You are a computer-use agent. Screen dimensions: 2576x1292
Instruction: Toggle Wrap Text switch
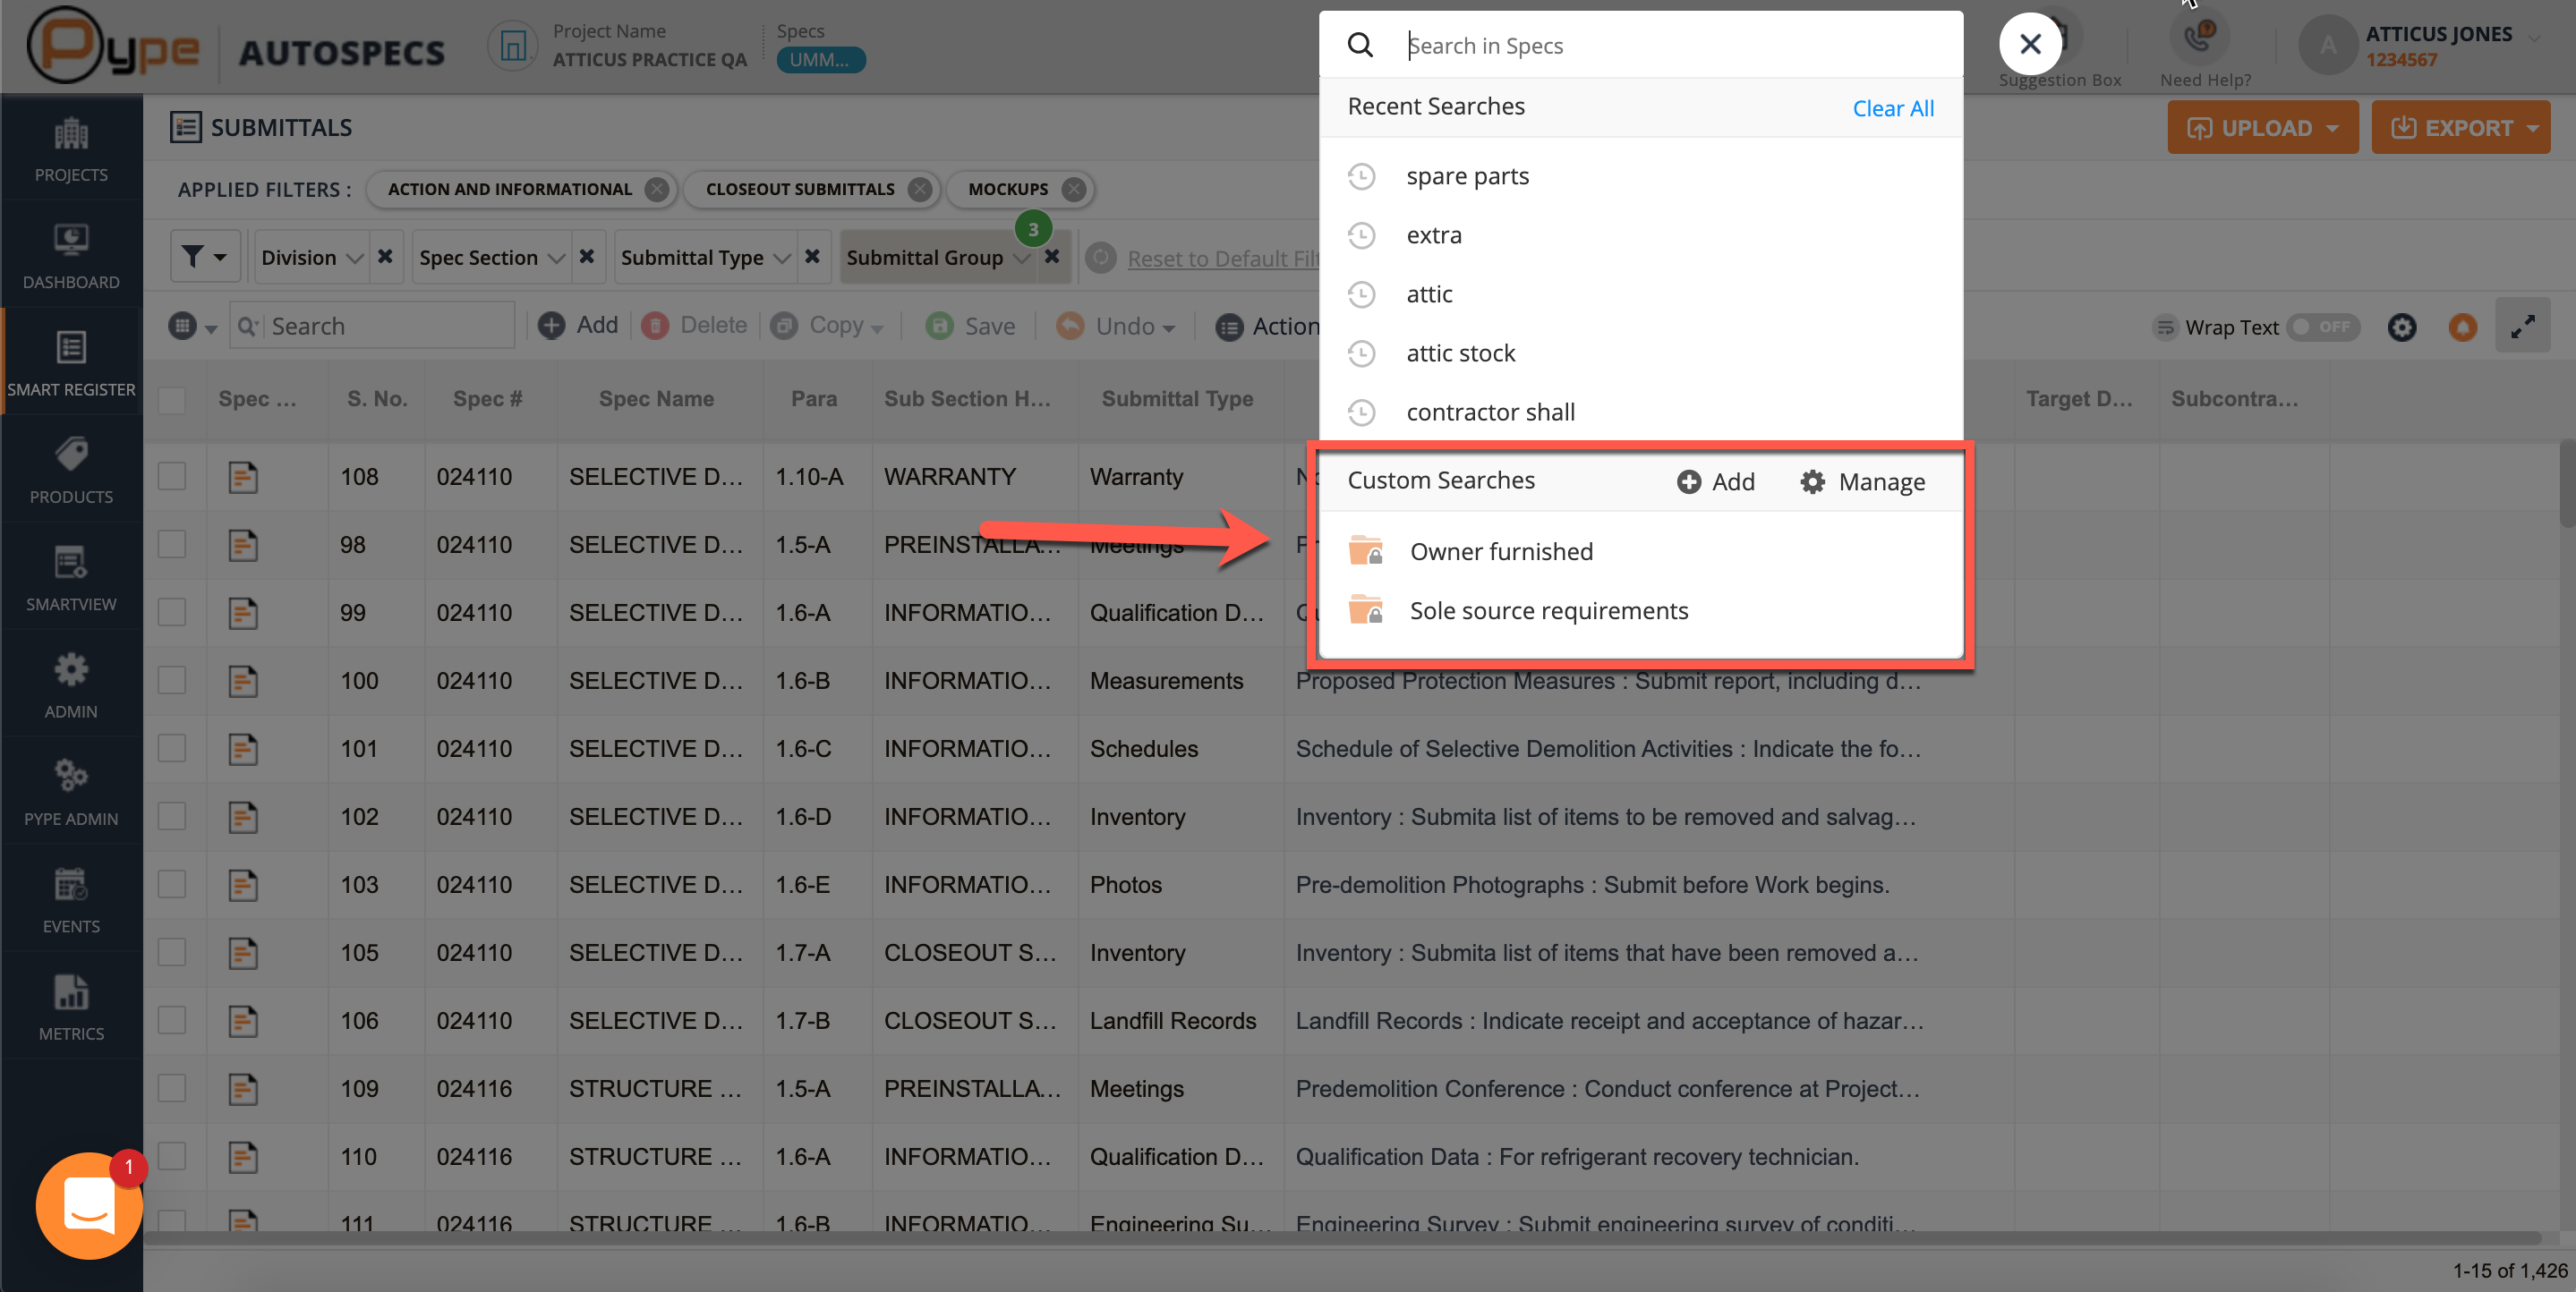(x=2322, y=327)
